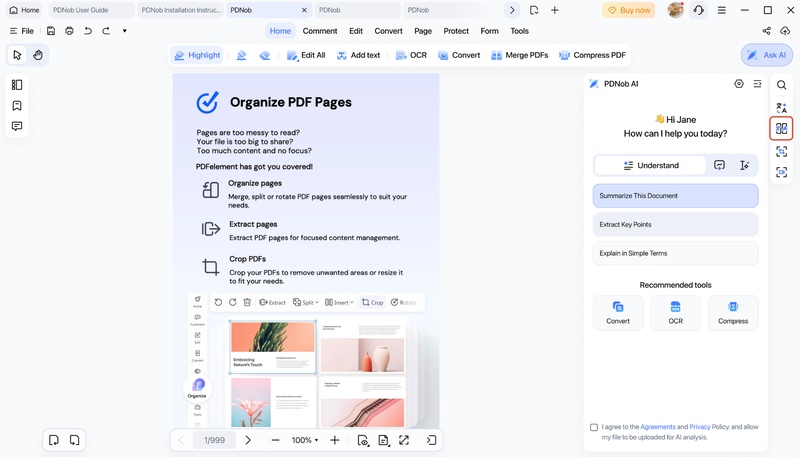Screen dimensions: 800x457
Task: Select the Merge PDFs tool
Action: pos(519,55)
